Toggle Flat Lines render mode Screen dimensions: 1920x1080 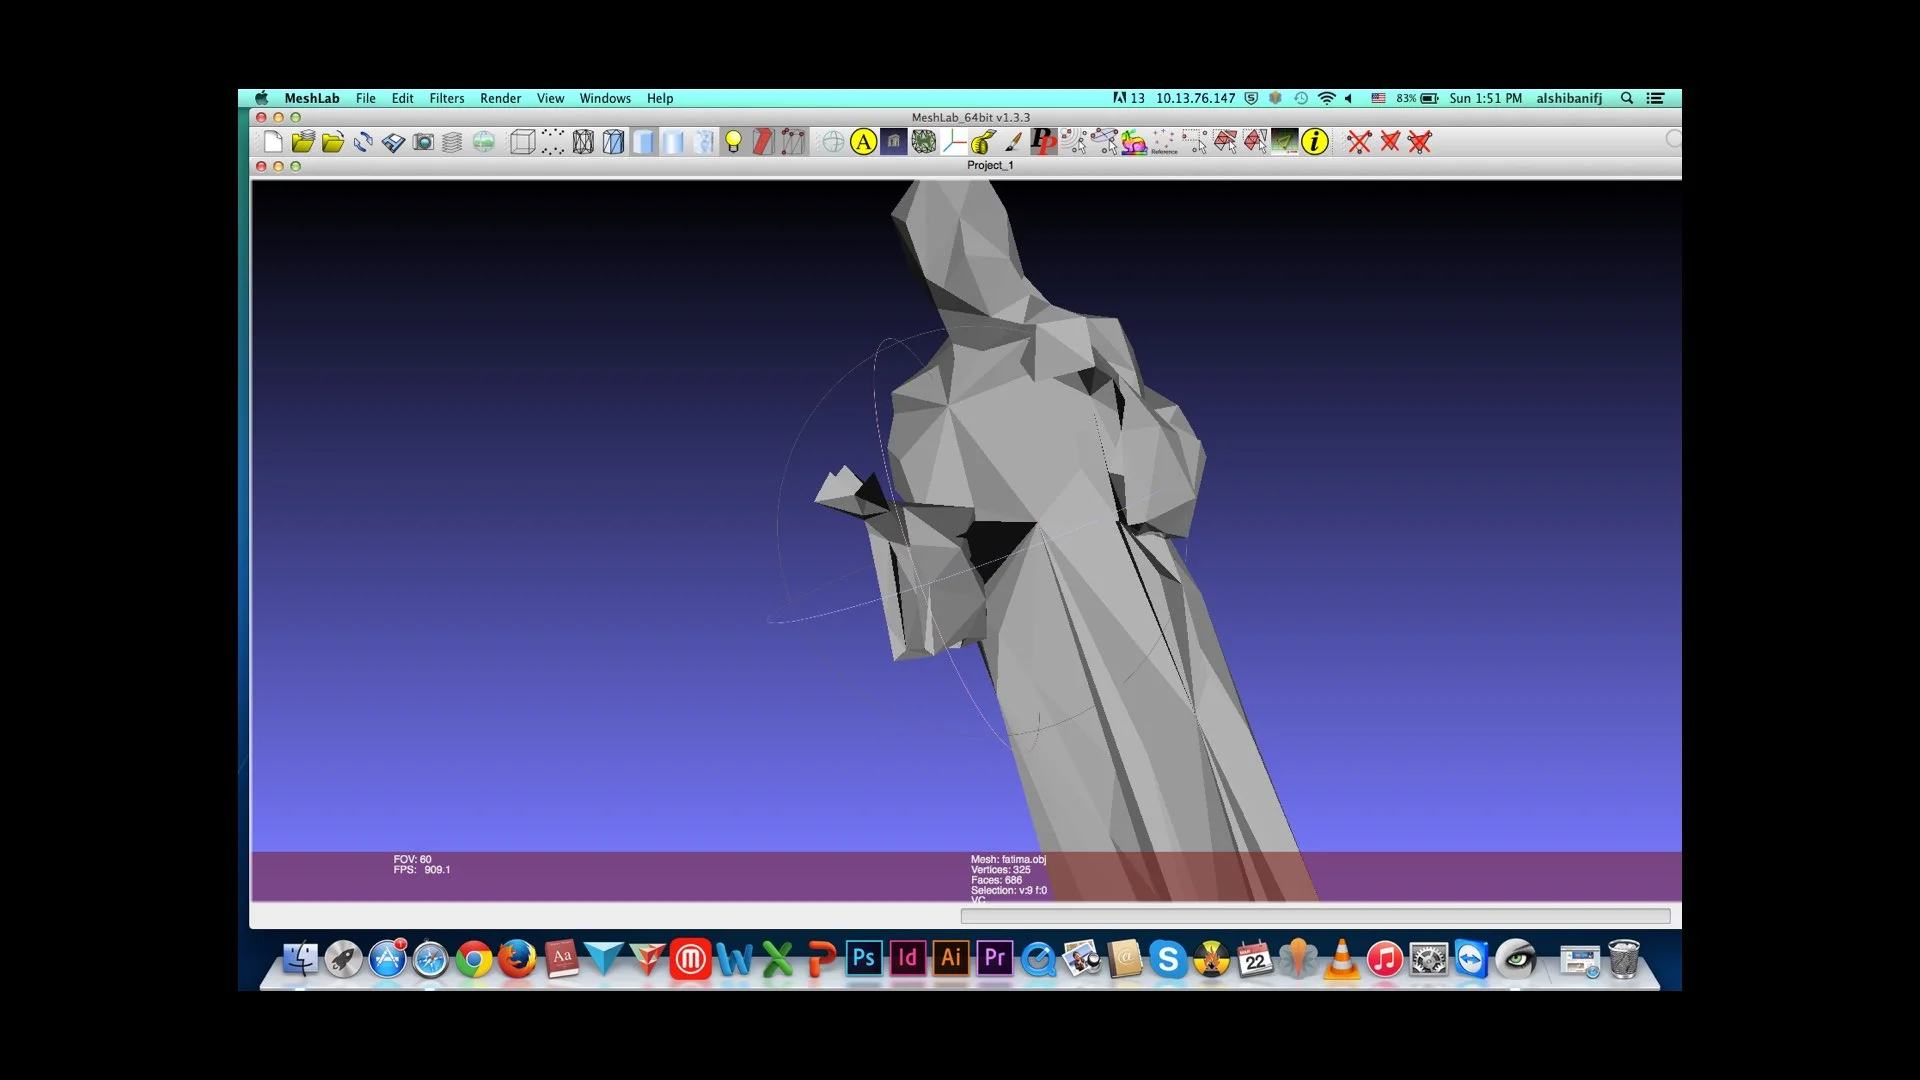613,142
